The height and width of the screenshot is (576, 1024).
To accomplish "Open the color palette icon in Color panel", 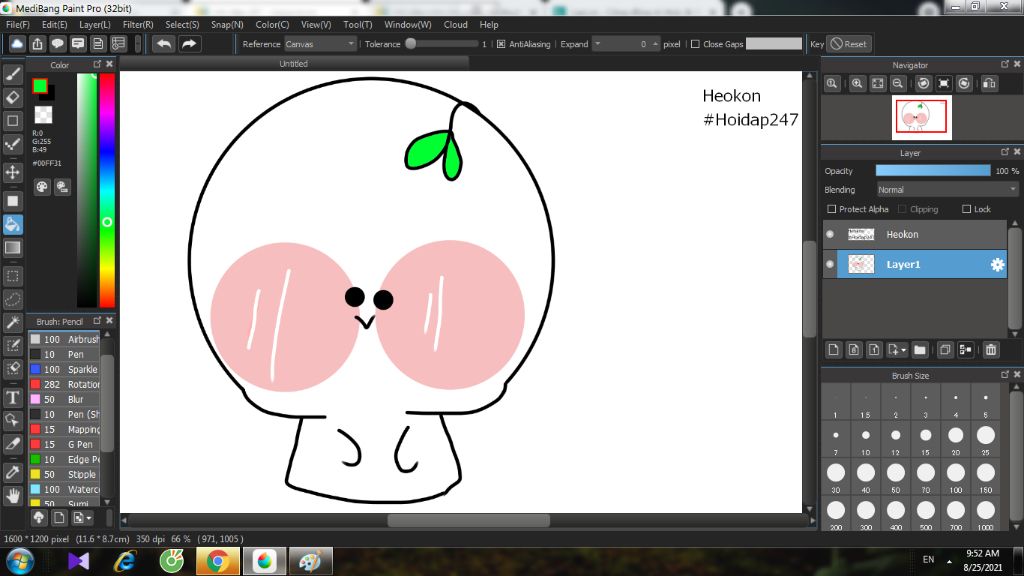I will coord(42,187).
